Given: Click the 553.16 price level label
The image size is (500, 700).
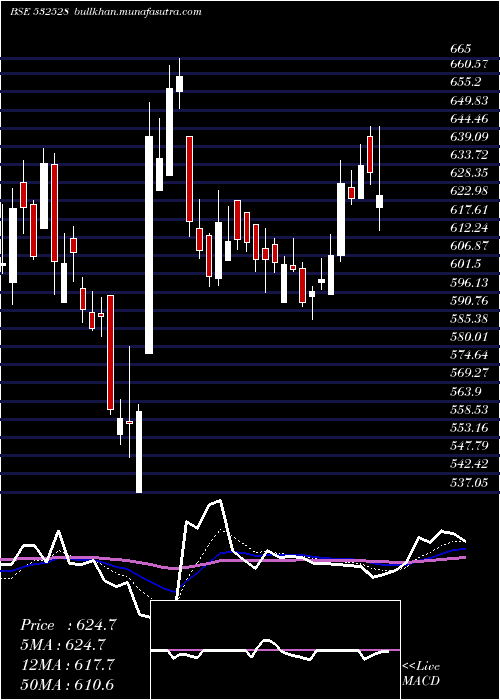Looking at the screenshot, I should [x=469, y=428].
